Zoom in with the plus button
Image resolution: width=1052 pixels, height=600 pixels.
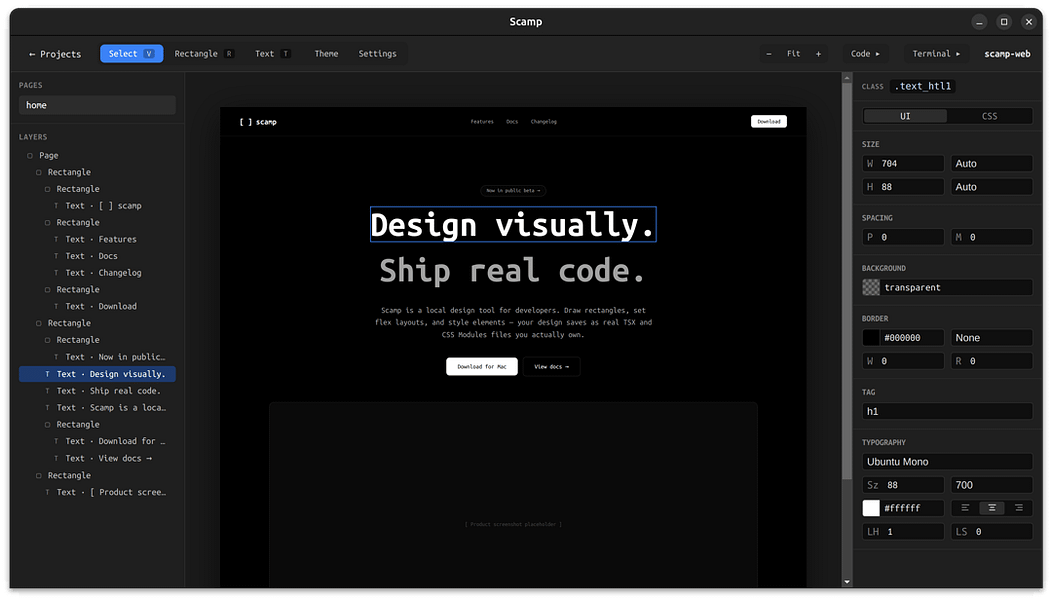click(818, 54)
